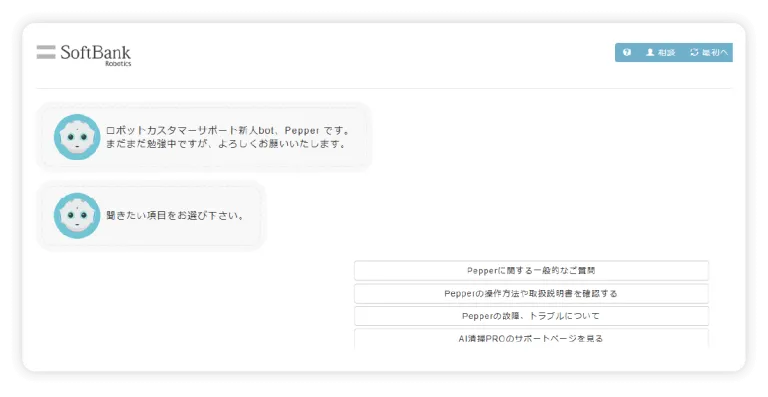Click the help question mark icon

[626, 52]
